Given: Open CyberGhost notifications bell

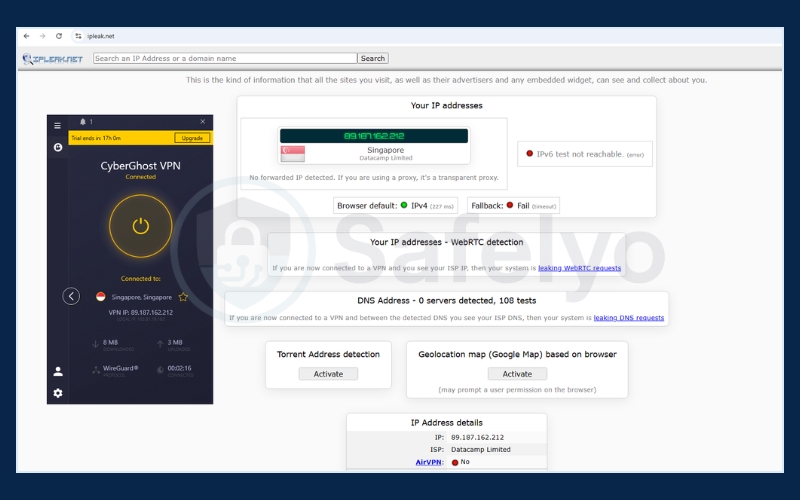Looking at the screenshot, I should [x=83, y=121].
